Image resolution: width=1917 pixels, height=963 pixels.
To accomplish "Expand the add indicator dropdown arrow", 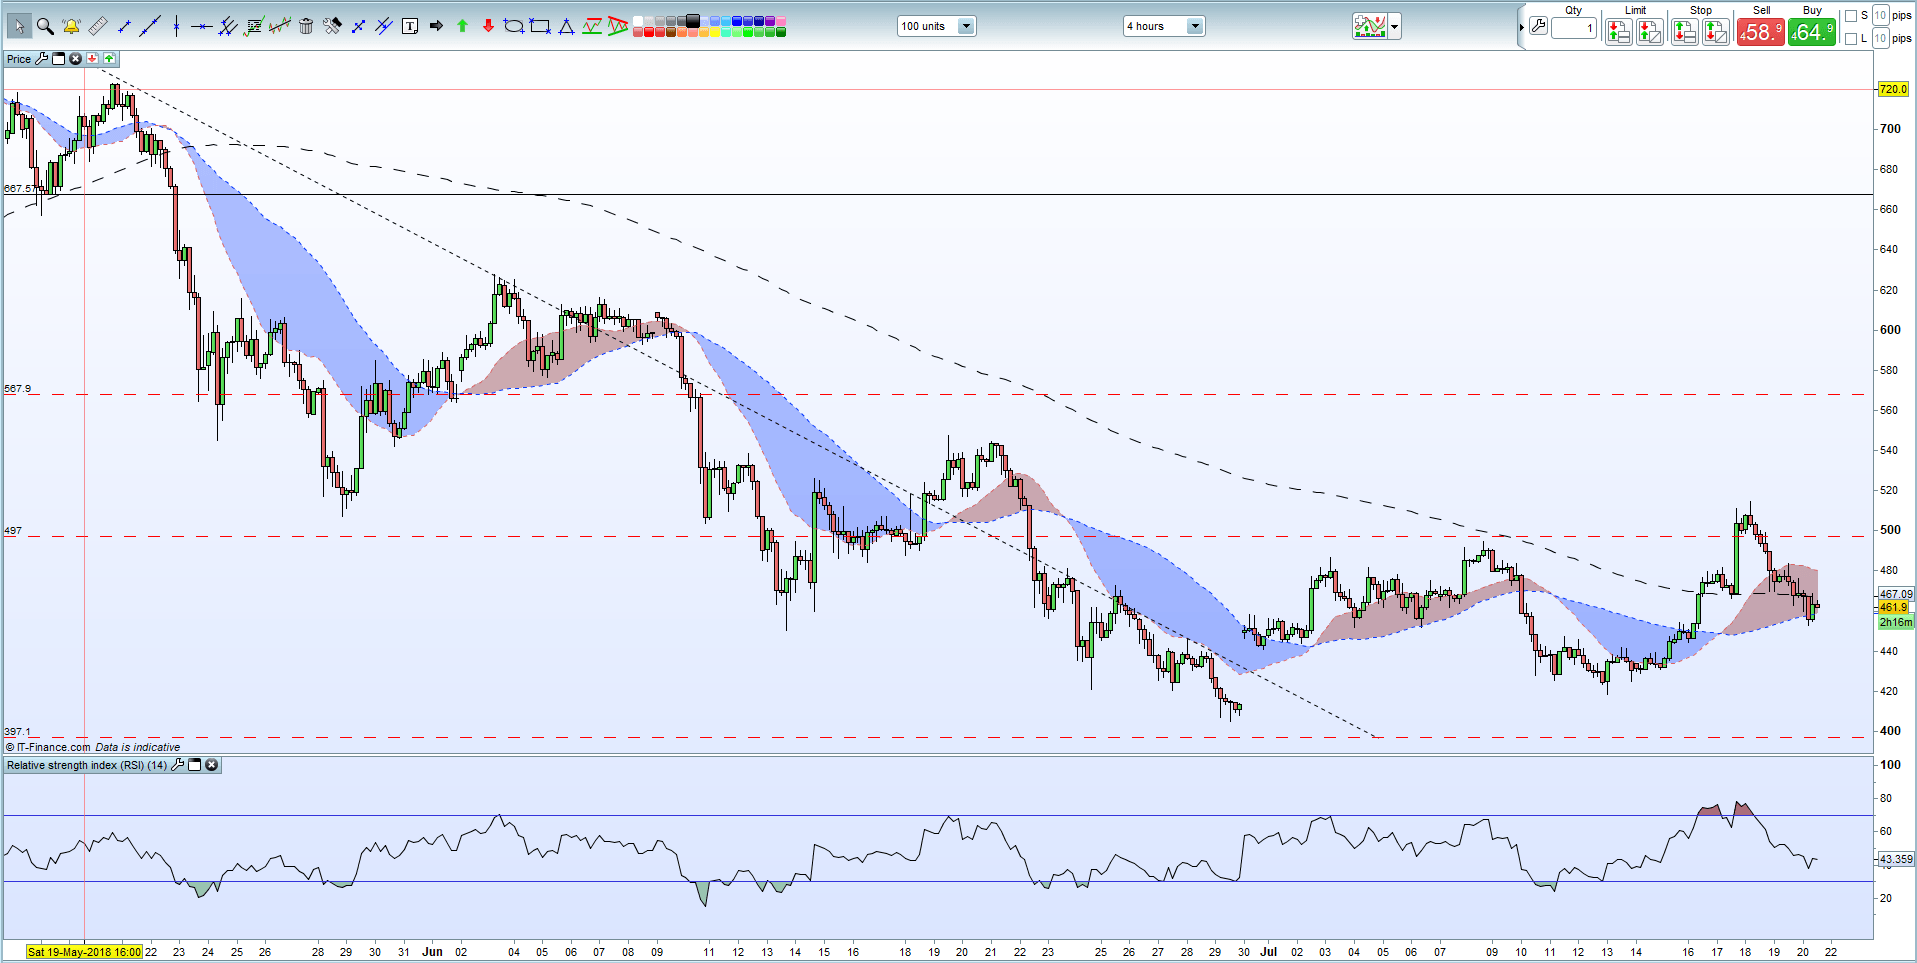I will (1395, 26).
